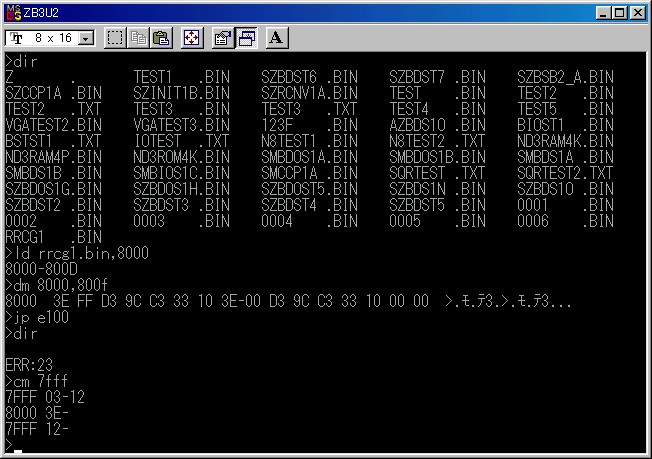The width and height of the screenshot is (652, 459).
Task: Click the blinking cursor at the last prompt
Action: [18, 451]
